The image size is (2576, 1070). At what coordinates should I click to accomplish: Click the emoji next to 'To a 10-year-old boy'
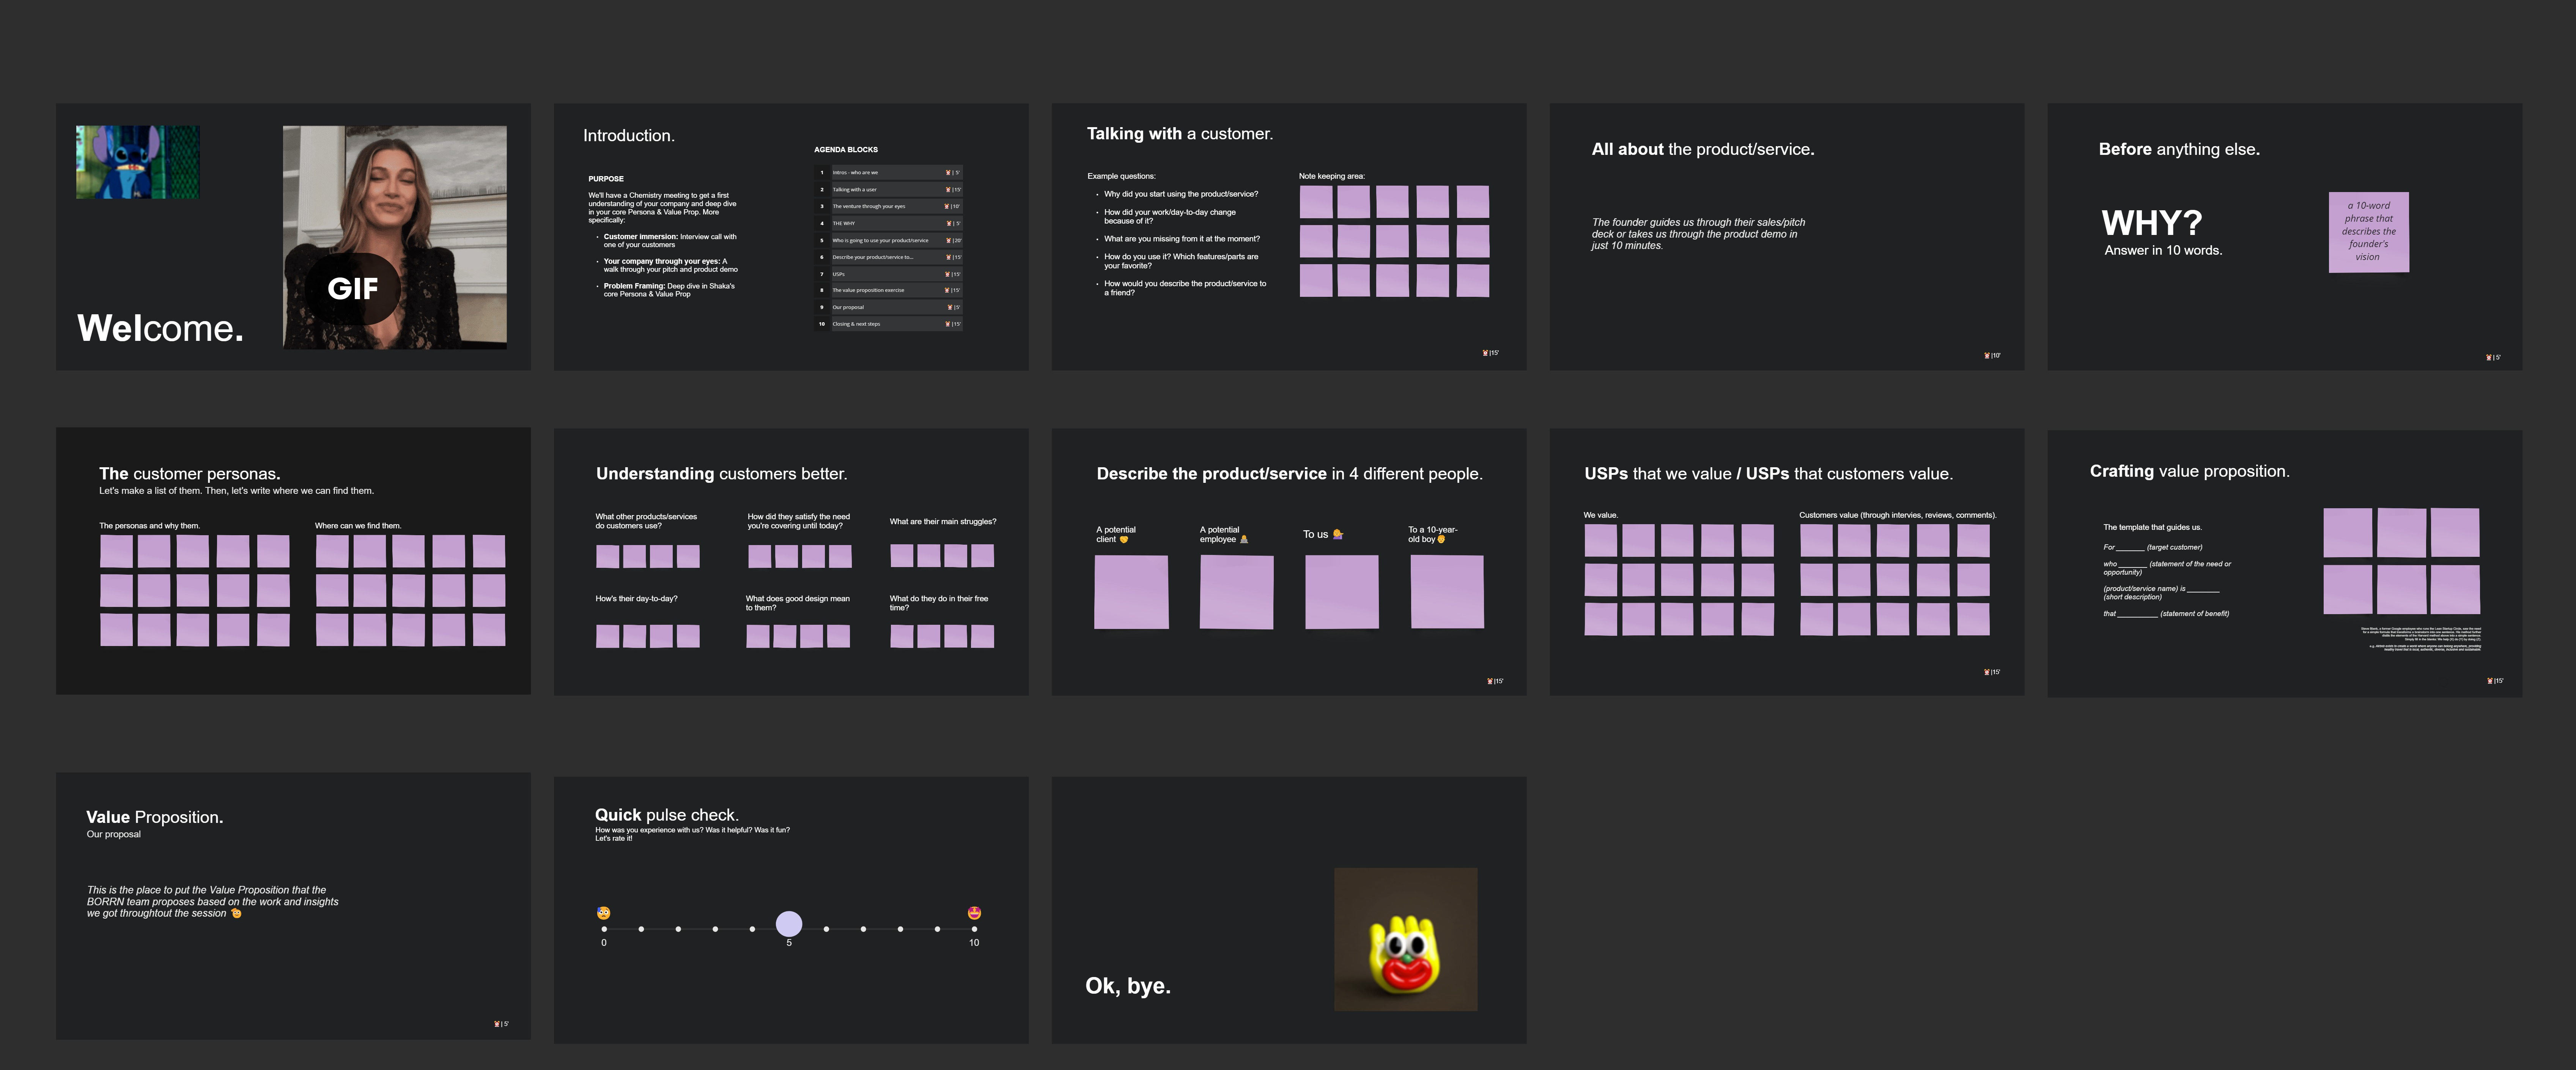click(1441, 539)
